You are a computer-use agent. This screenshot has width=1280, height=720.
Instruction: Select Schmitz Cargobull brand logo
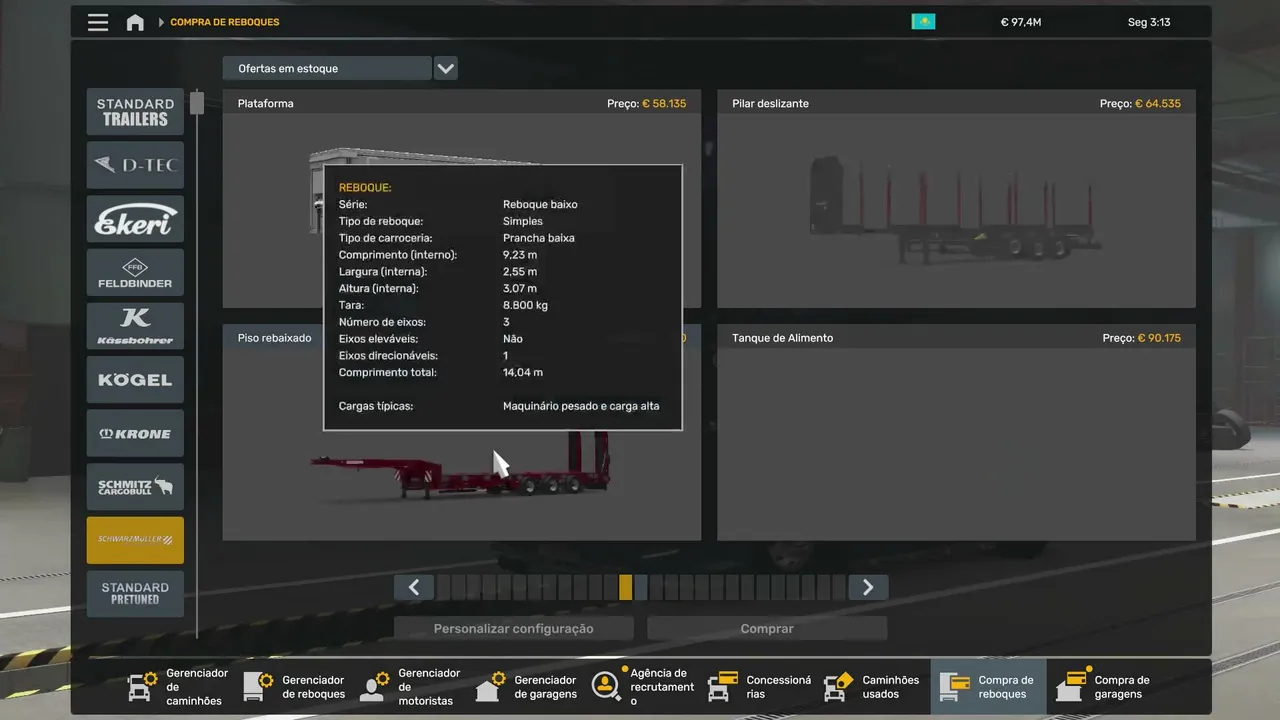click(135, 487)
